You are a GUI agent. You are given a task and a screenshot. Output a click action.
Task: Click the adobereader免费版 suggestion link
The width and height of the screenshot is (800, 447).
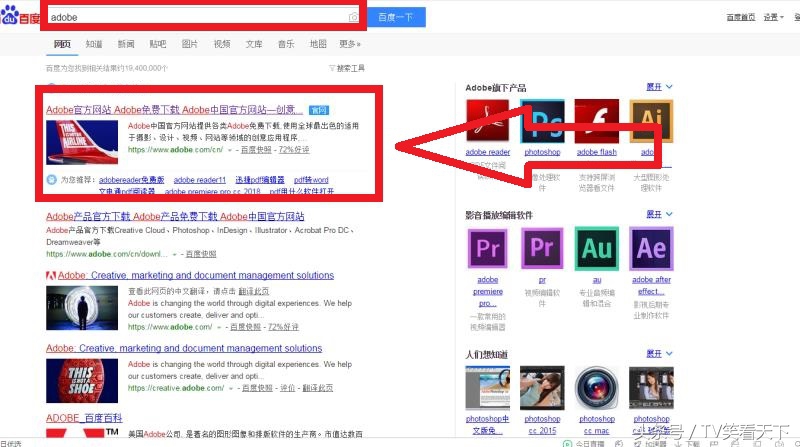tap(132, 180)
